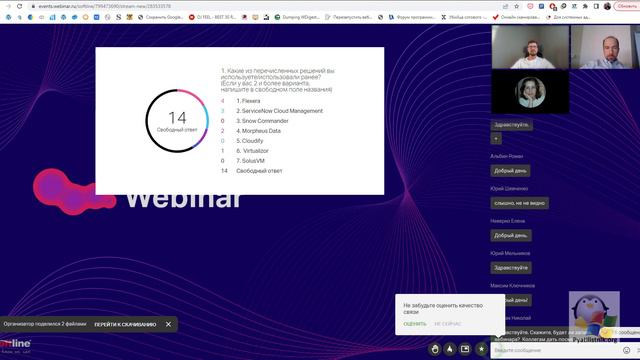Click the chat message input field
The height and width of the screenshot is (360, 640).
coord(555,350)
